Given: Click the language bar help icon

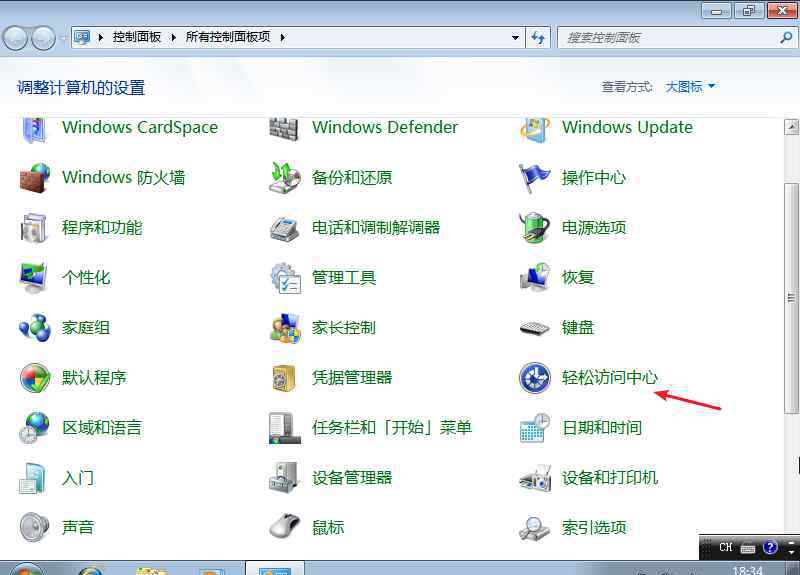Looking at the screenshot, I should 770,547.
